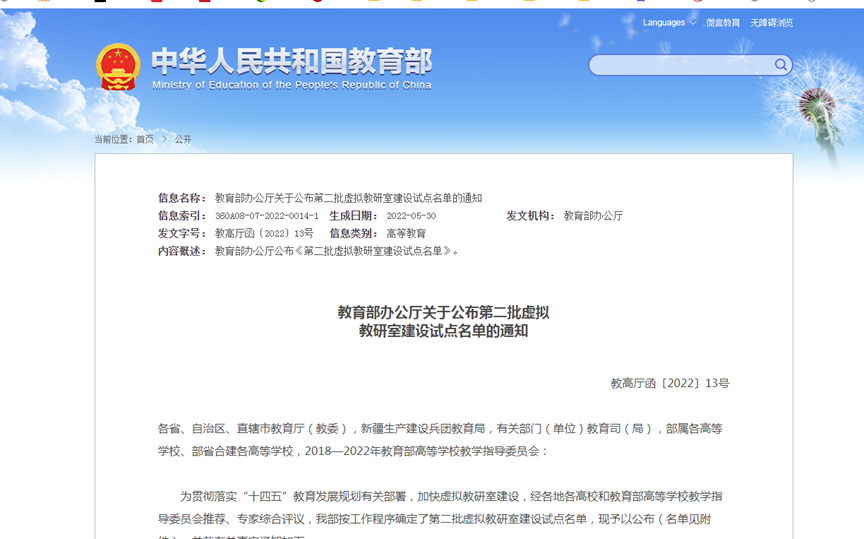Open the 公开 breadcrumb link
The image size is (864, 539).
pyautogui.click(x=183, y=139)
